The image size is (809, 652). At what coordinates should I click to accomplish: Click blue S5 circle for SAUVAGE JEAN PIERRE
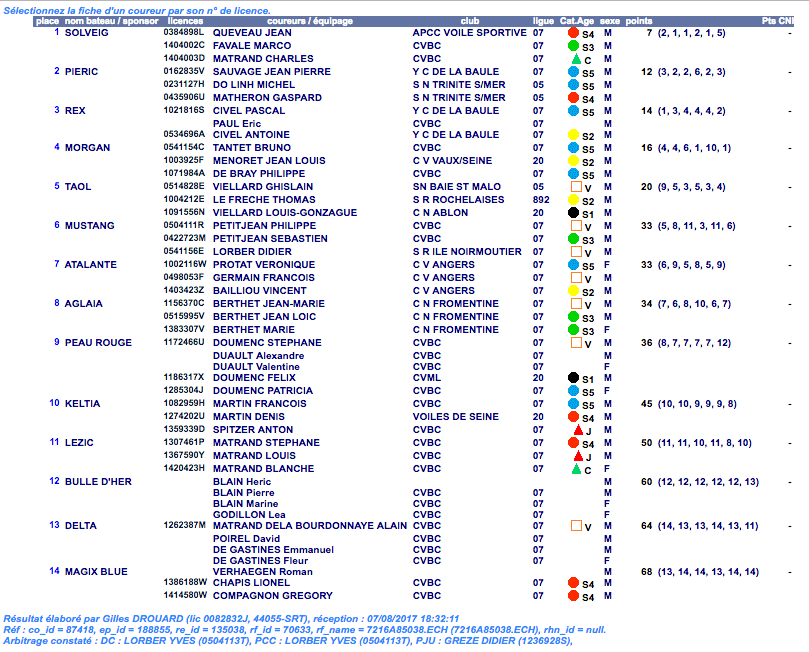click(574, 73)
